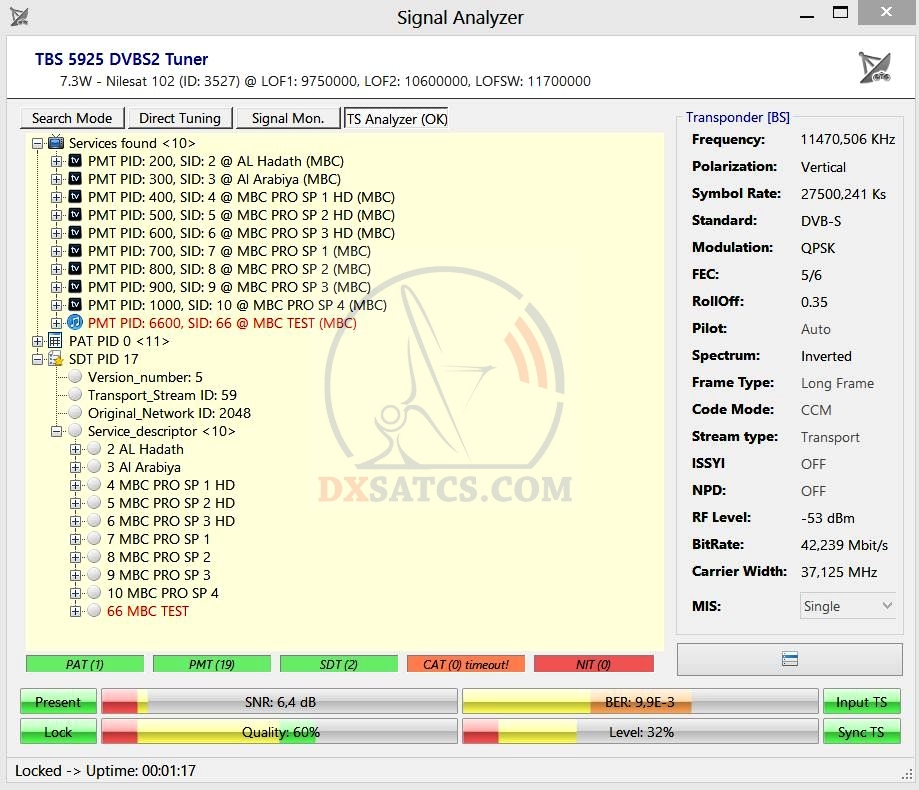Select PMT PID 500 MBC PRO SP 2 HD row

[241, 215]
